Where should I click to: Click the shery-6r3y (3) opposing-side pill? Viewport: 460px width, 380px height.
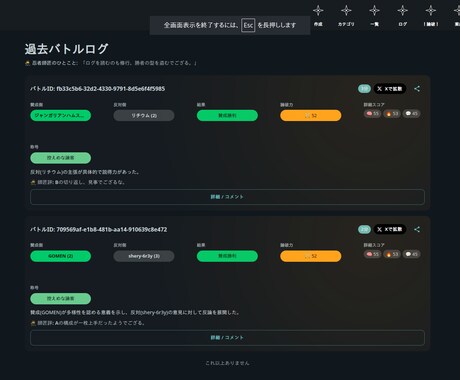pos(144,256)
